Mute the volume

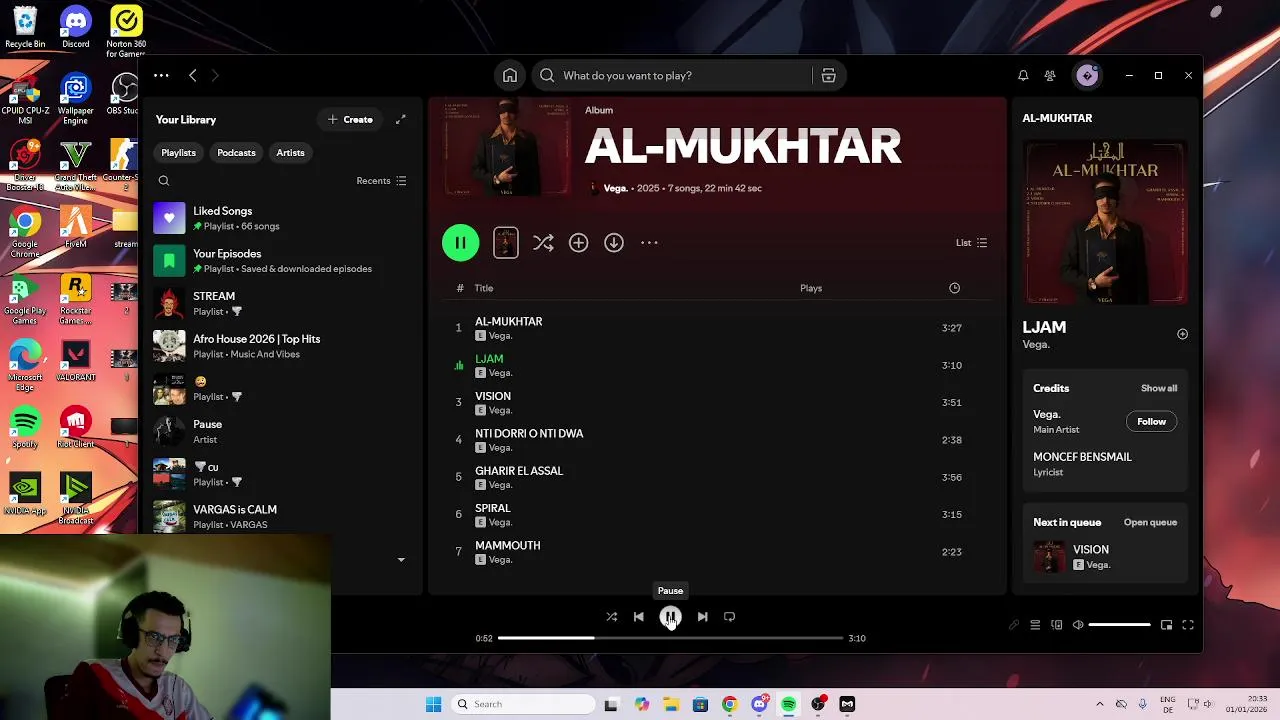[1078, 625]
